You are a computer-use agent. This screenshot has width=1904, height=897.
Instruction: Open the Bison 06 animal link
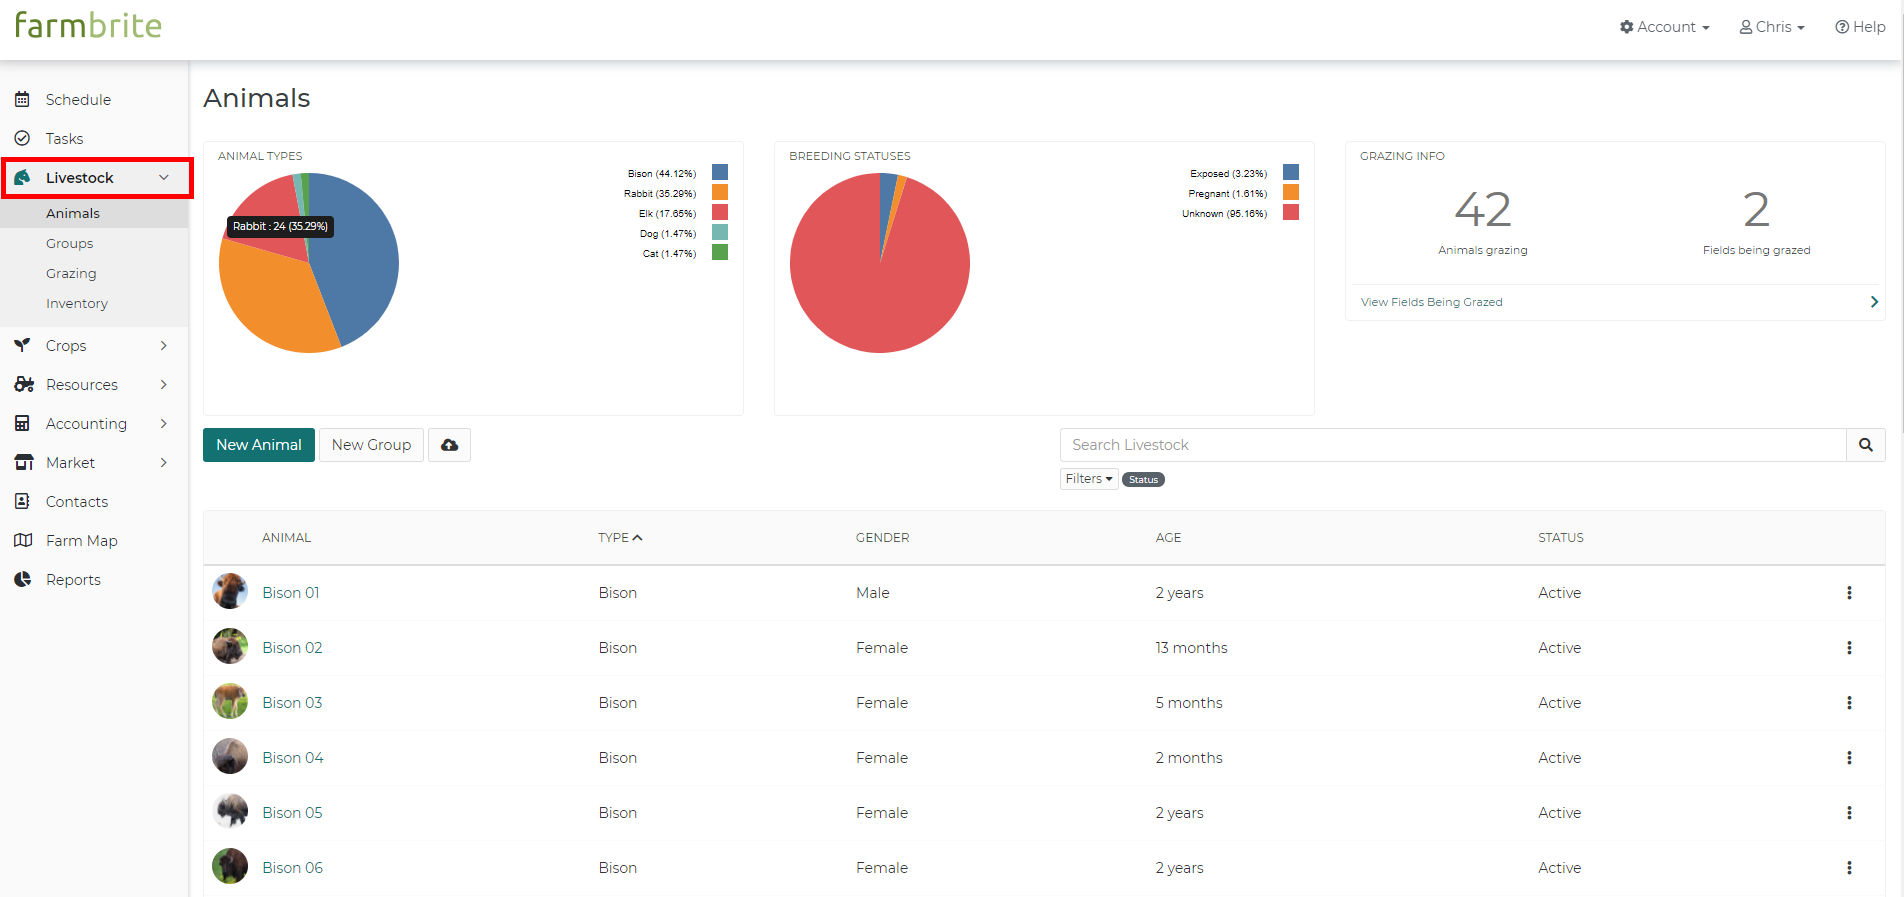(x=293, y=868)
